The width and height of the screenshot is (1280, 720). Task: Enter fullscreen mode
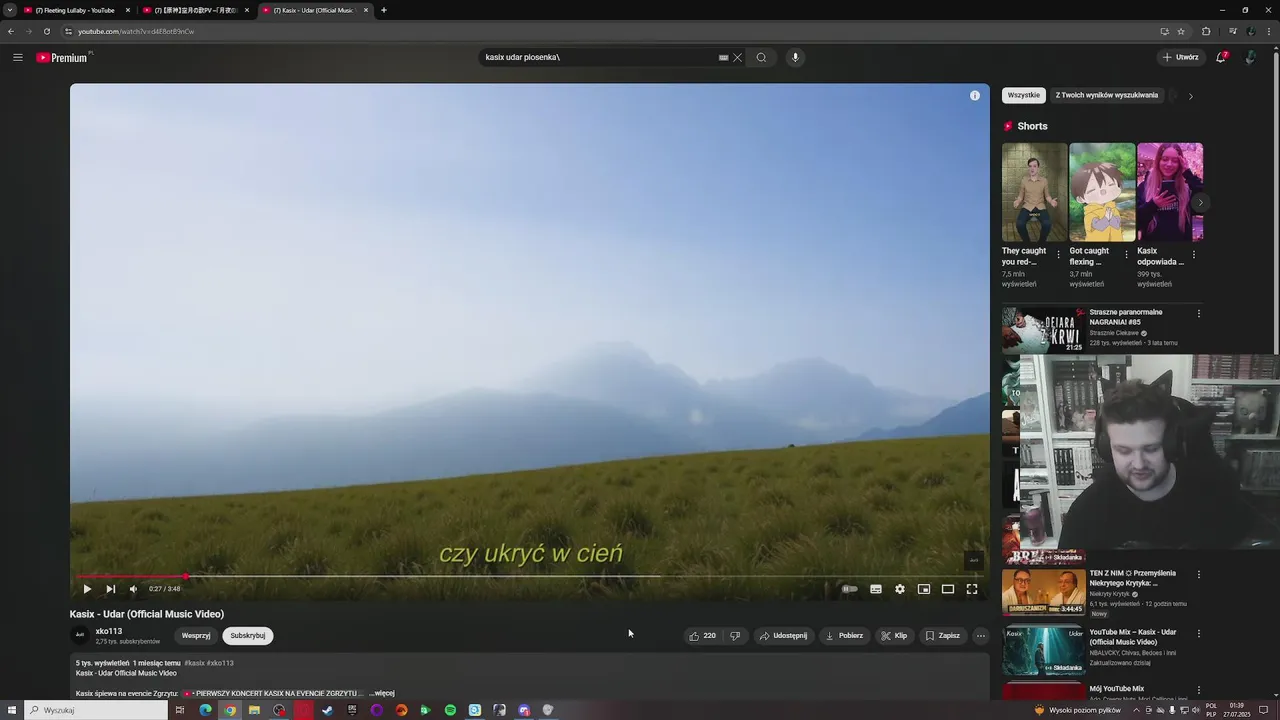click(x=972, y=589)
